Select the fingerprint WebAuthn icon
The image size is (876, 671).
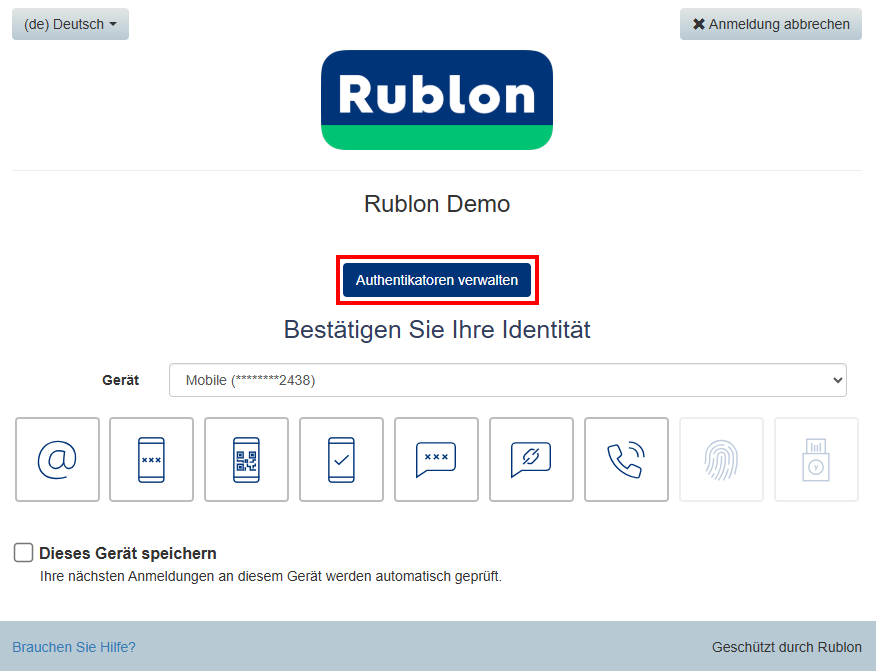(721, 459)
